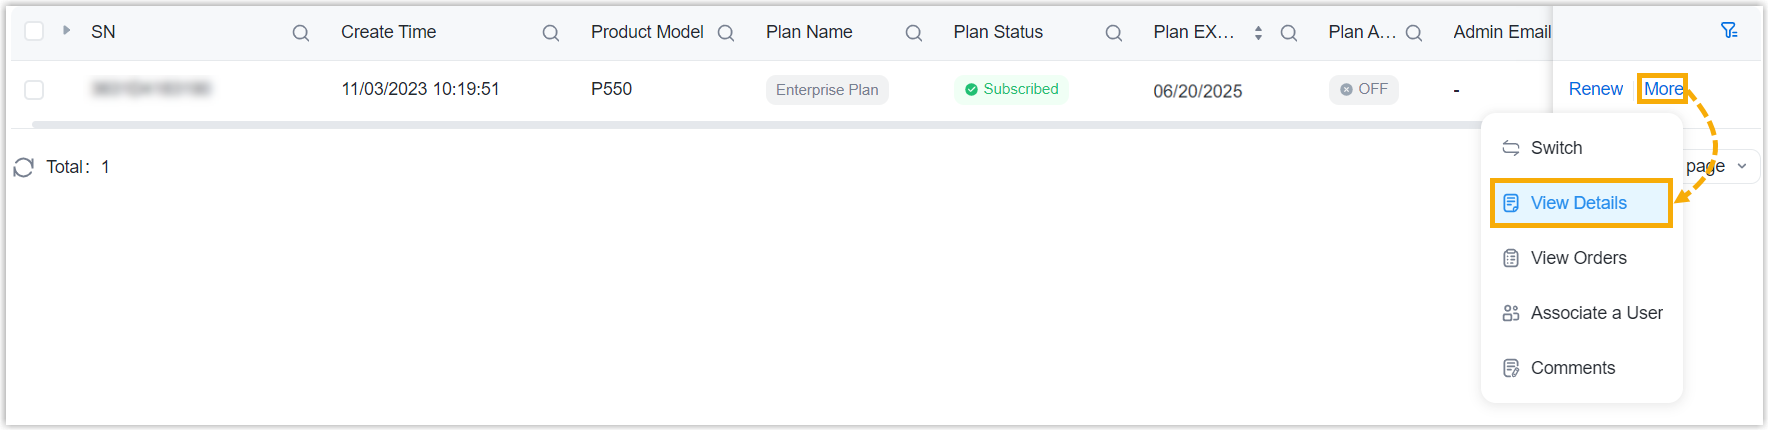Expand all rows with header arrow
The width and height of the screenshot is (1769, 431).
67,31
